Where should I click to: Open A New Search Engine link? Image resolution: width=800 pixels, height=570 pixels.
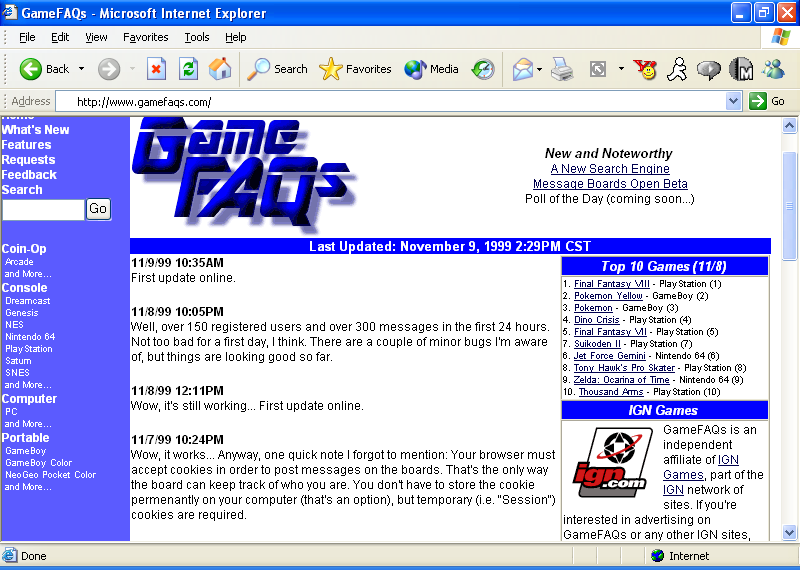pyautogui.click(x=610, y=169)
